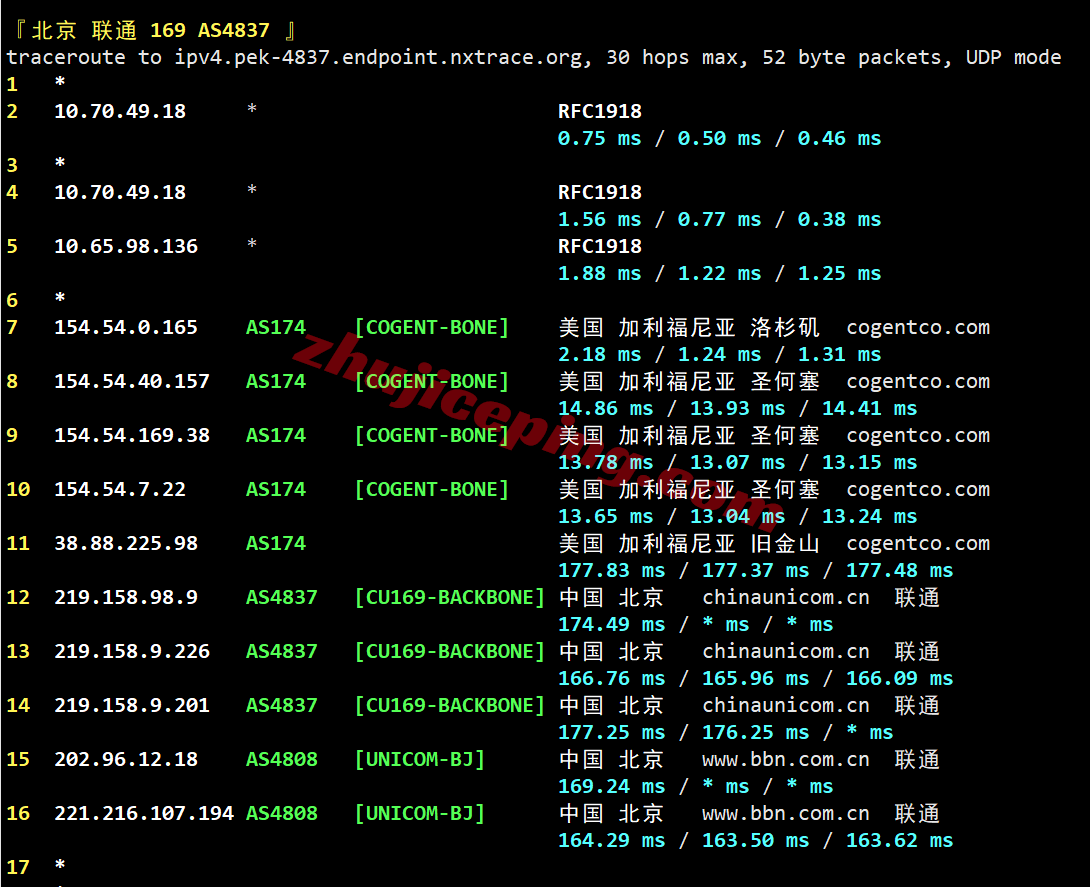Select the UDP mode text in the header
Screen dimensions: 1090x887
(1011, 57)
